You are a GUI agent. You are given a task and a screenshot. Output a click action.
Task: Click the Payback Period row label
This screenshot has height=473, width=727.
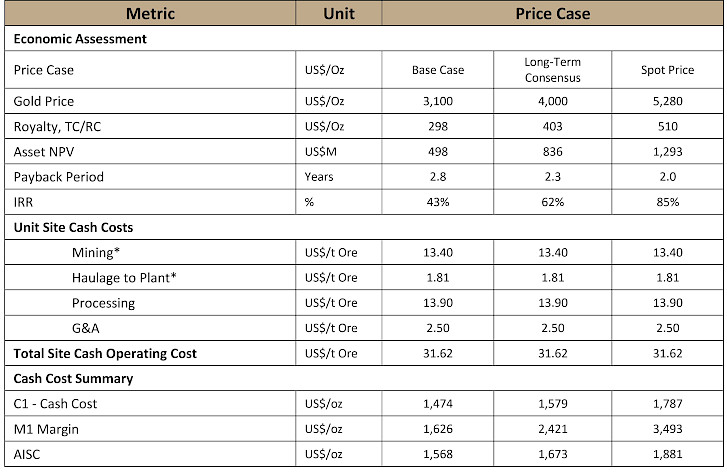(x=59, y=177)
